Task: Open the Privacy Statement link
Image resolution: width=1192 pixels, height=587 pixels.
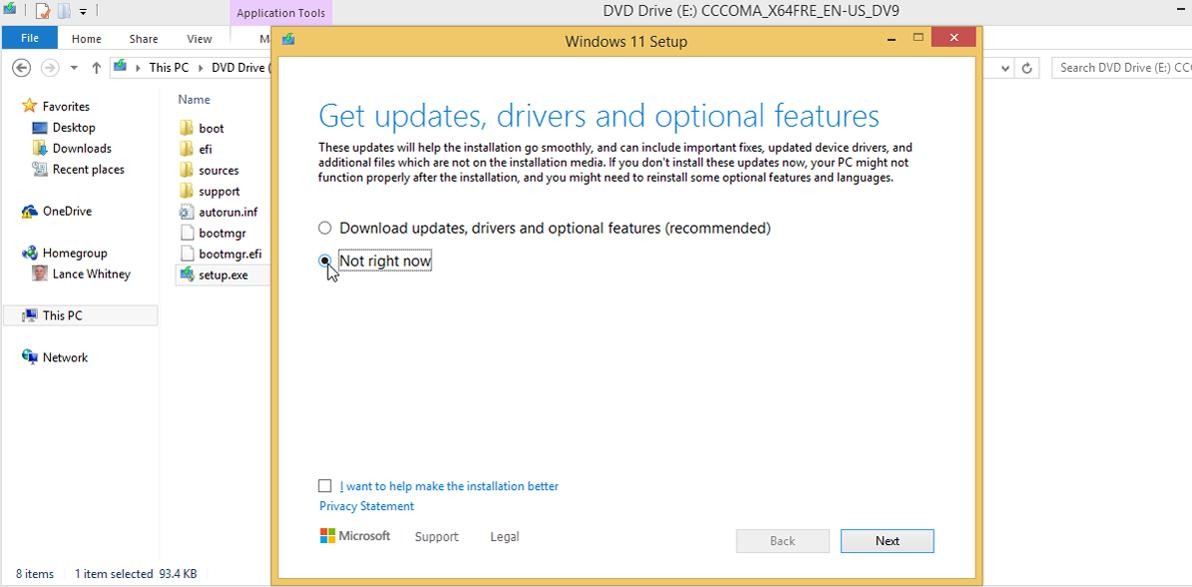Action: (x=366, y=506)
